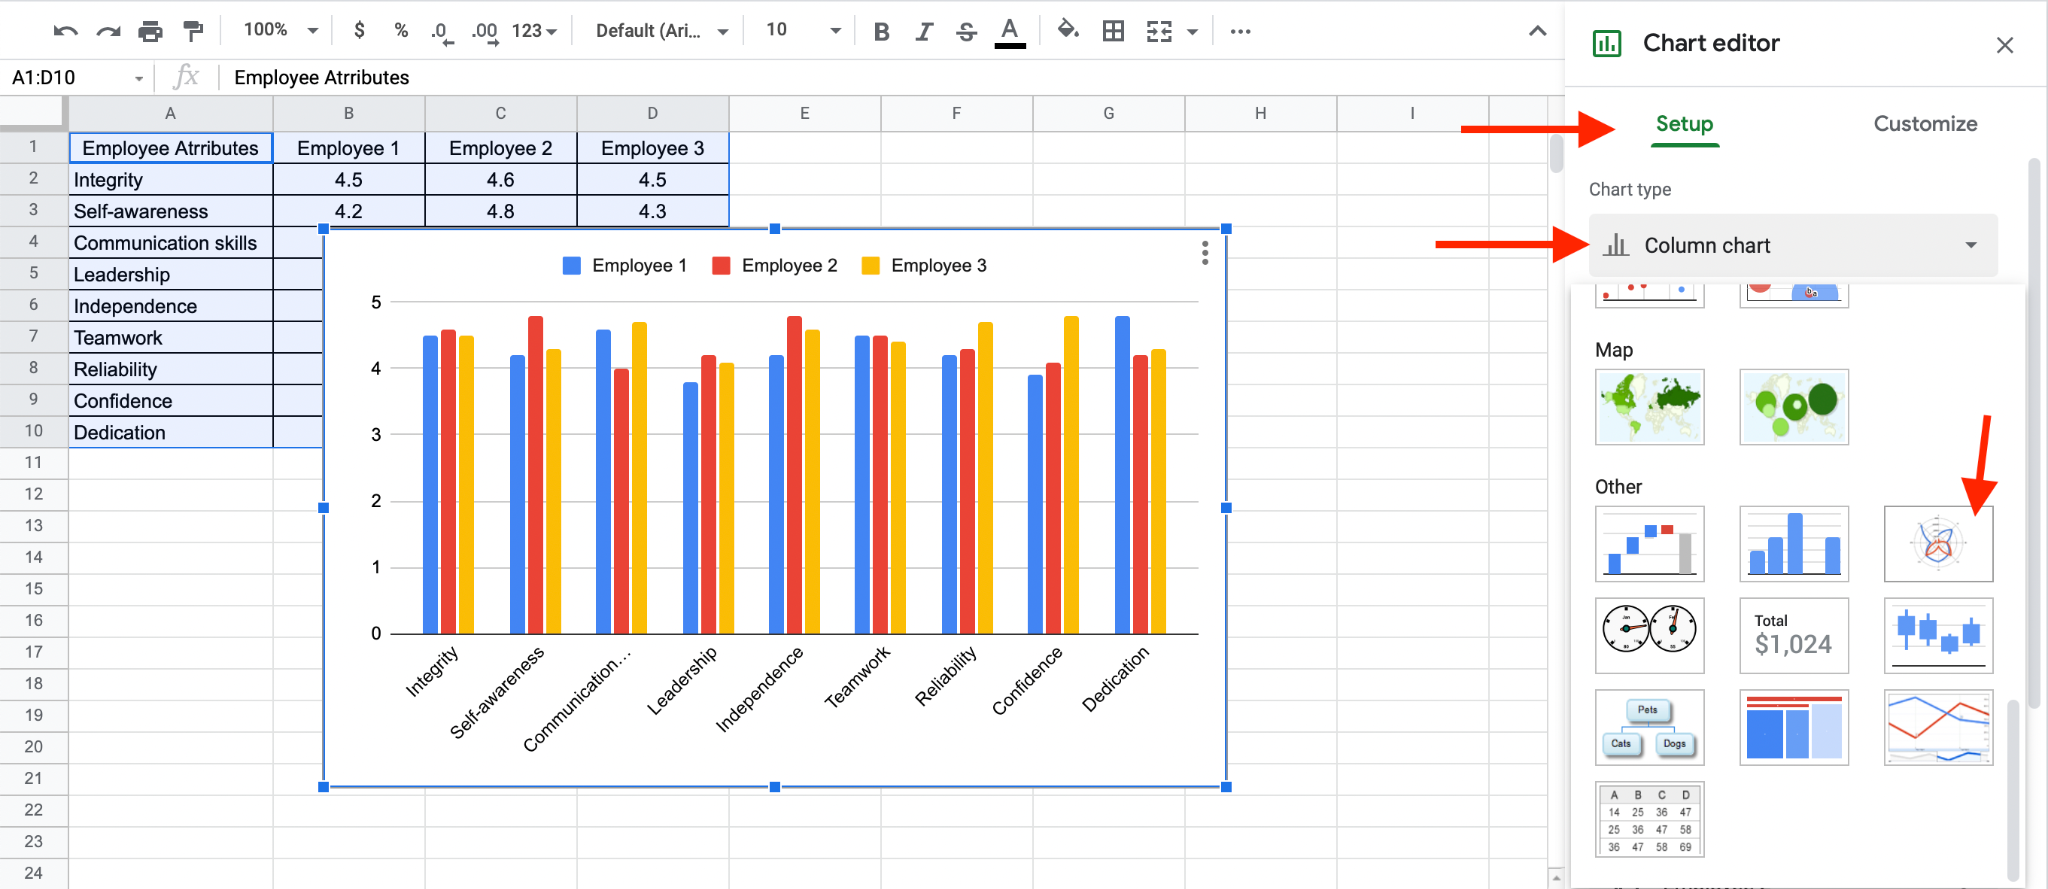Decrease decimal places

pos(441,31)
